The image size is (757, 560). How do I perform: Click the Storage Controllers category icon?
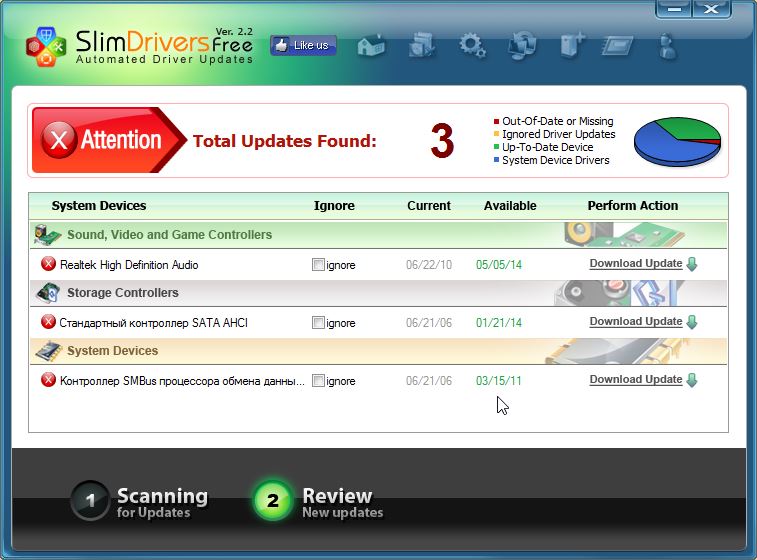(48, 293)
